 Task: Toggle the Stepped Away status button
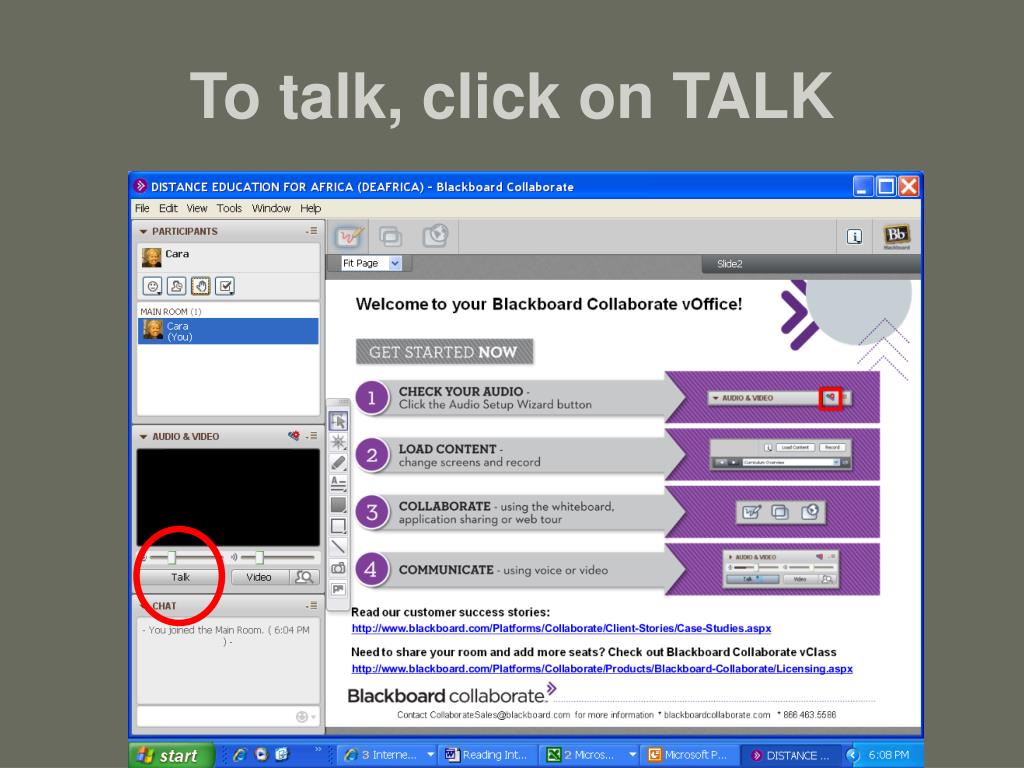point(176,285)
